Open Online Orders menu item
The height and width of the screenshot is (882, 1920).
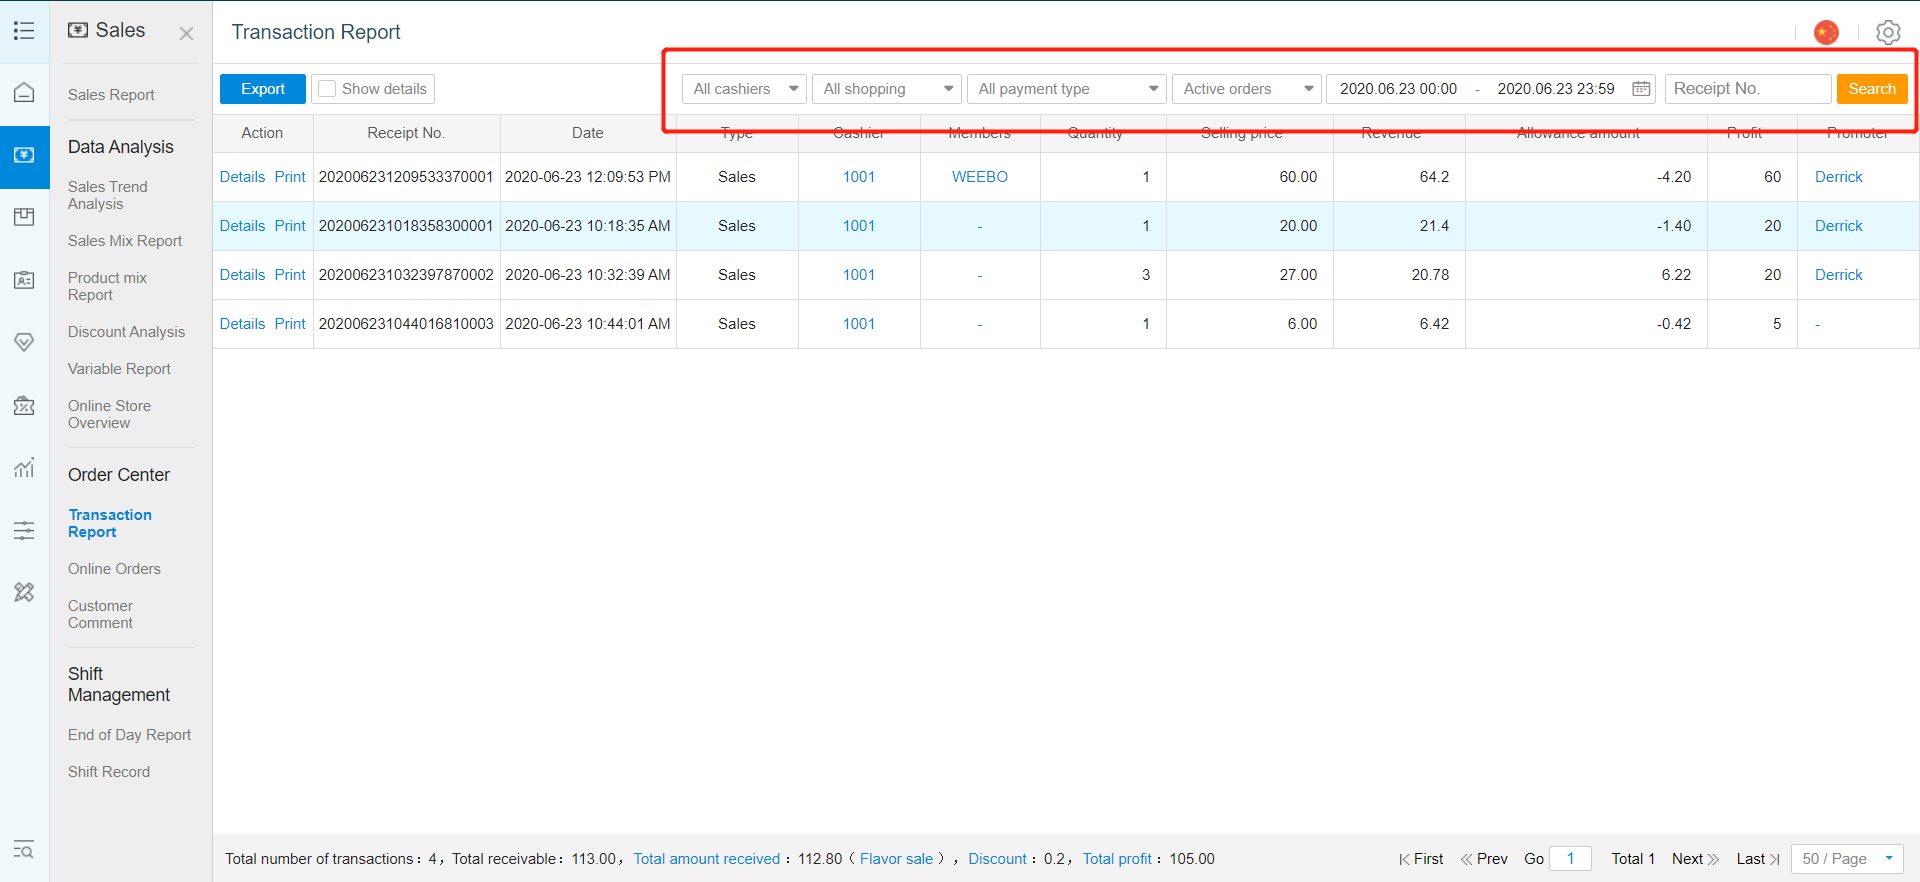click(114, 569)
